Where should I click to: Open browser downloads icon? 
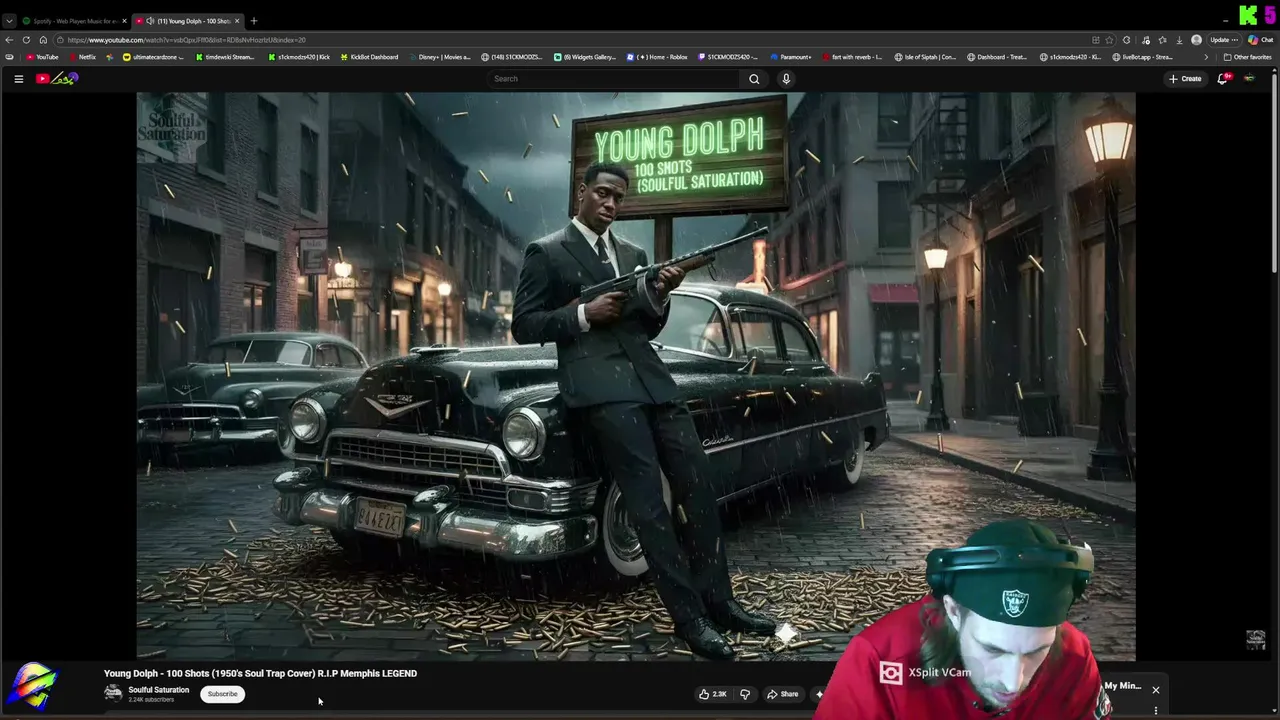coord(1180,40)
